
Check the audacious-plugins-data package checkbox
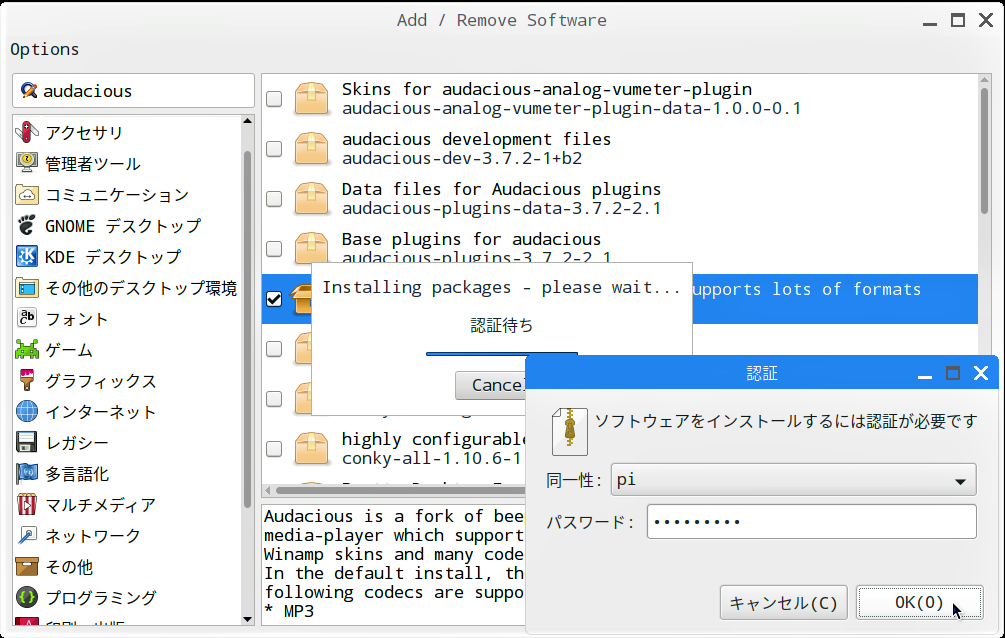(274, 199)
